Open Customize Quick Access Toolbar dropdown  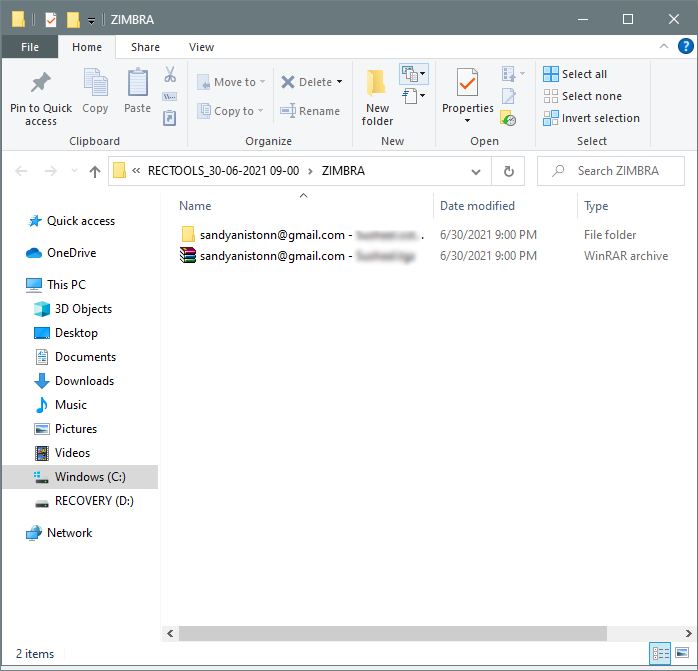click(91, 20)
